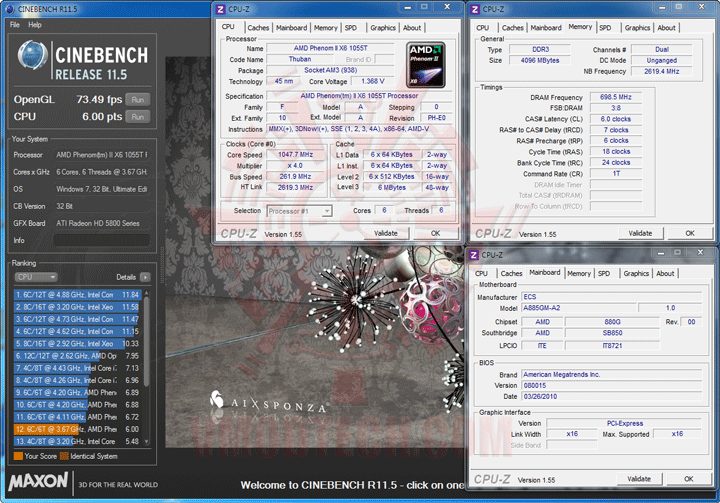Click the CPU-Z icon of Mainboard window
The image size is (720, 503).
[473, 255]
